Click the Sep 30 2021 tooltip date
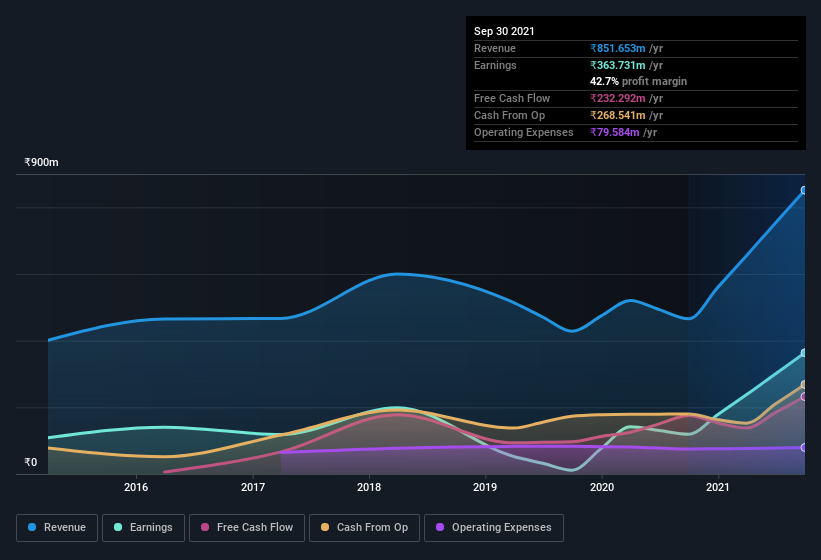This screenshot has height=560, width=821. [504, 31]
